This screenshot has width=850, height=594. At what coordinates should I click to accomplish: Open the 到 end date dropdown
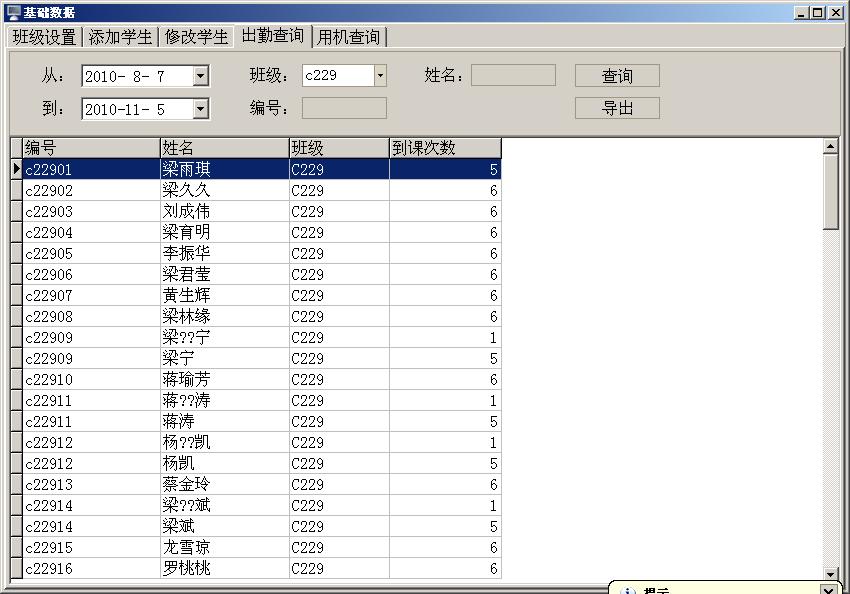coord(201,109)
